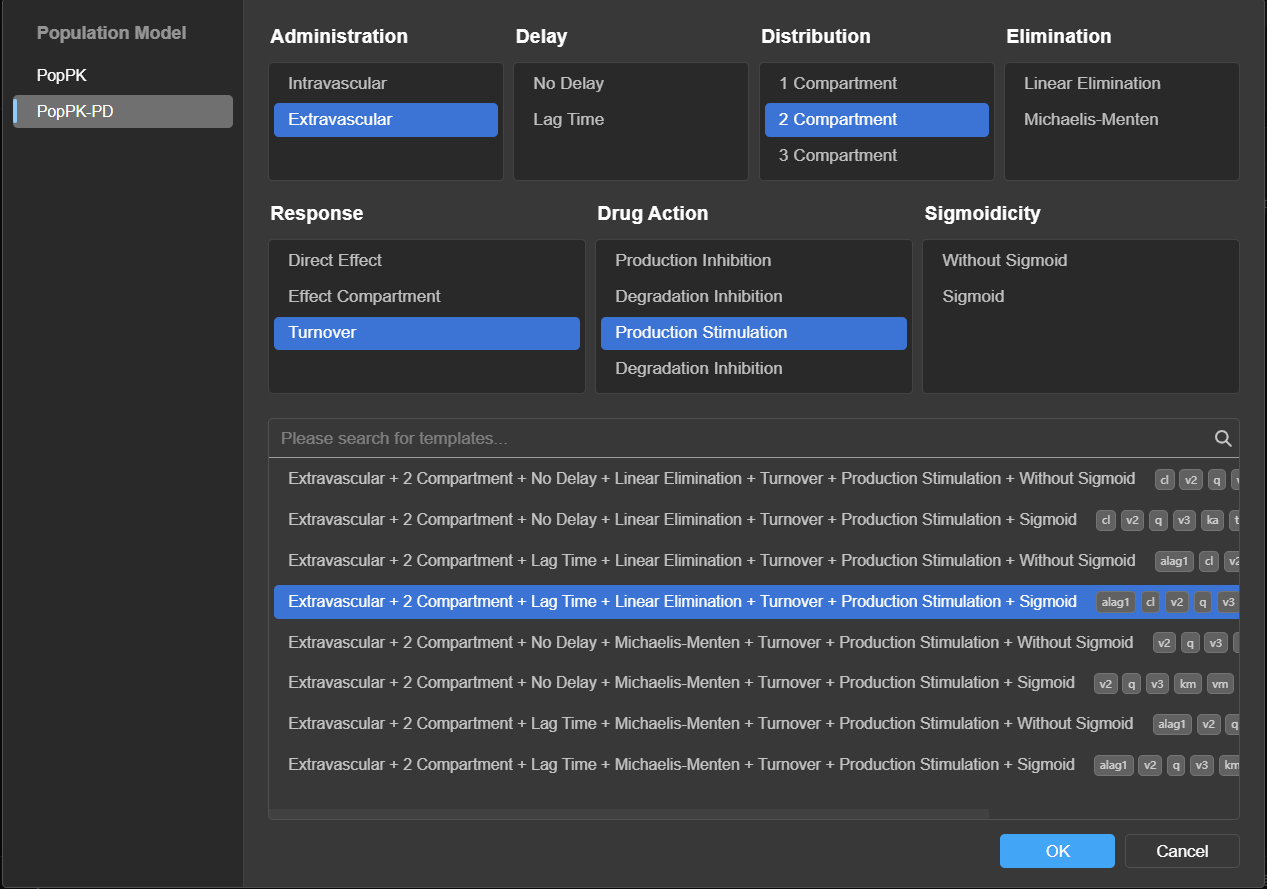Click the ka parameter tag

tap(1212, 520)
